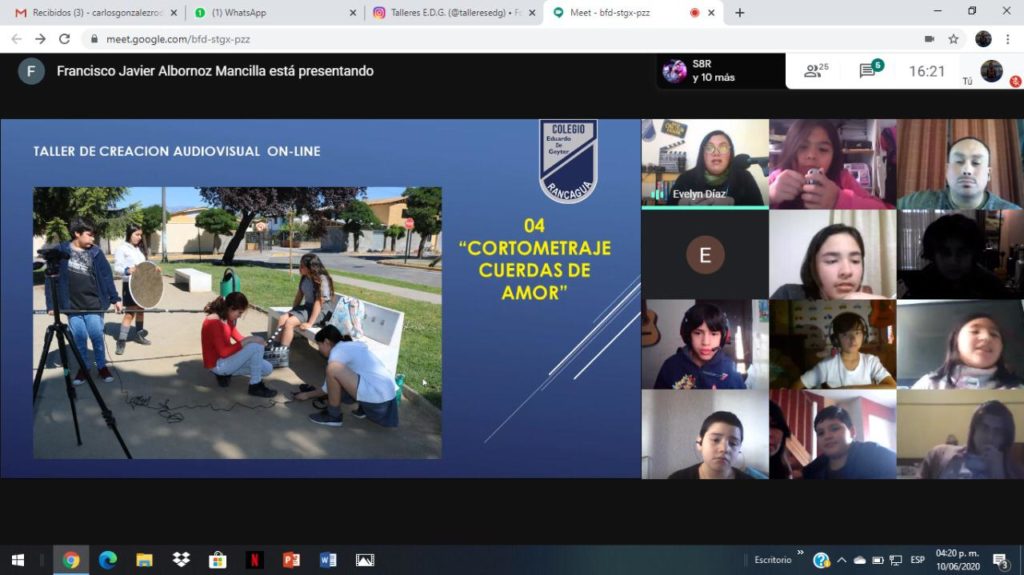Click the camera icon in address bar

[x=929, y=39]
